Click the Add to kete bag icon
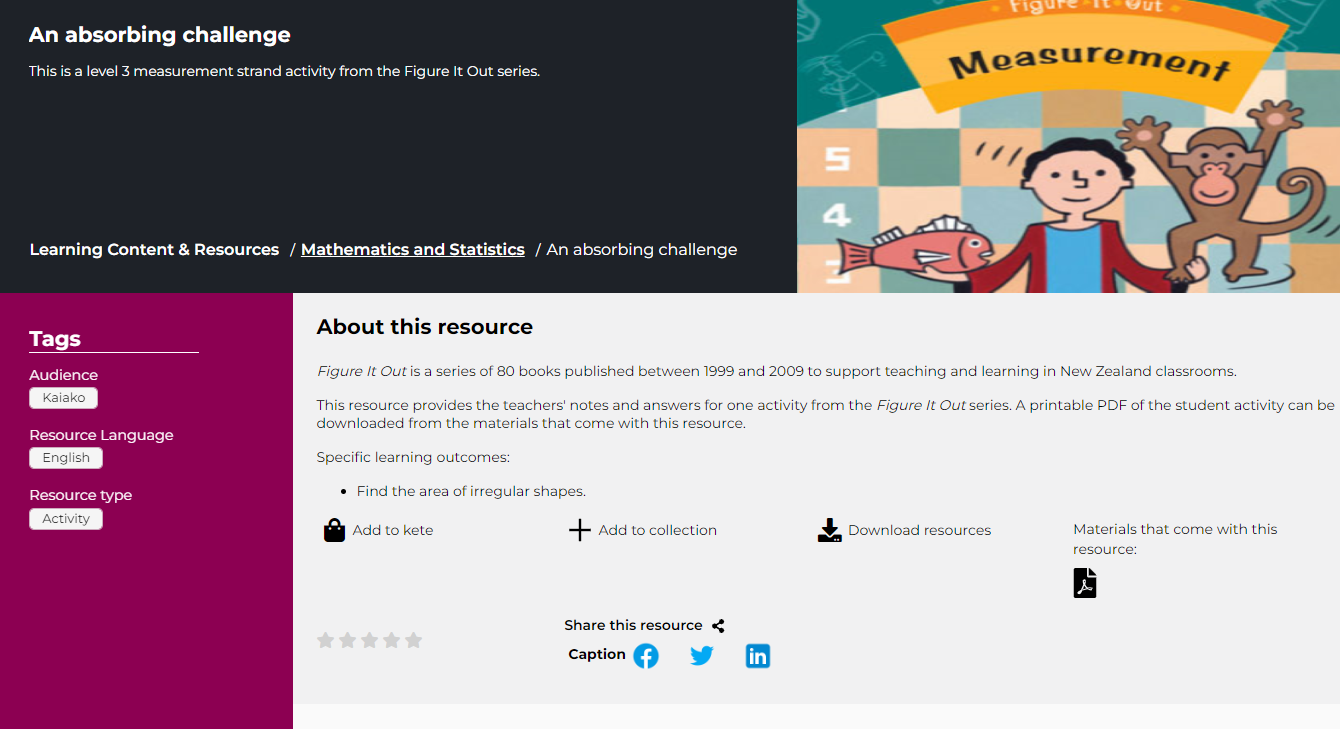This screenshot has height=729, width=1340. pos(334,530)
